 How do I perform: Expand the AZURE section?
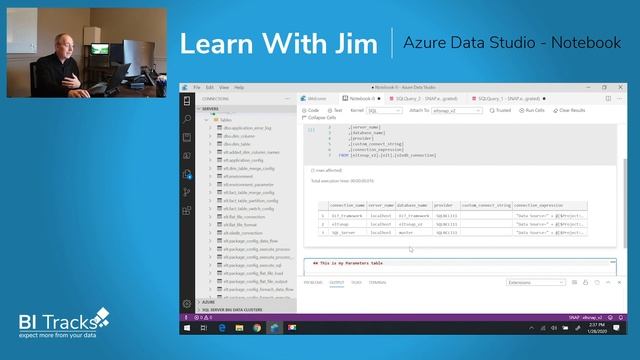pyautogui.click(x=246, y=302)
